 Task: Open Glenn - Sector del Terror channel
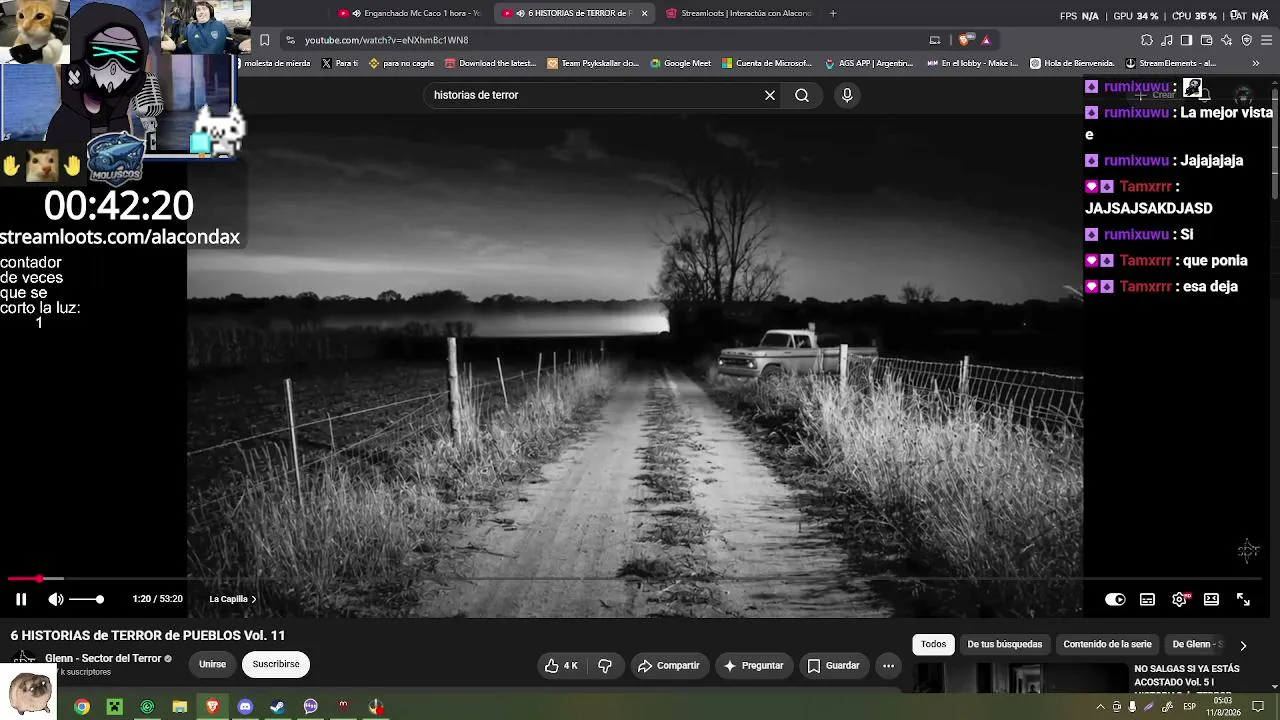pyautogui.click(x=103, y=658)
